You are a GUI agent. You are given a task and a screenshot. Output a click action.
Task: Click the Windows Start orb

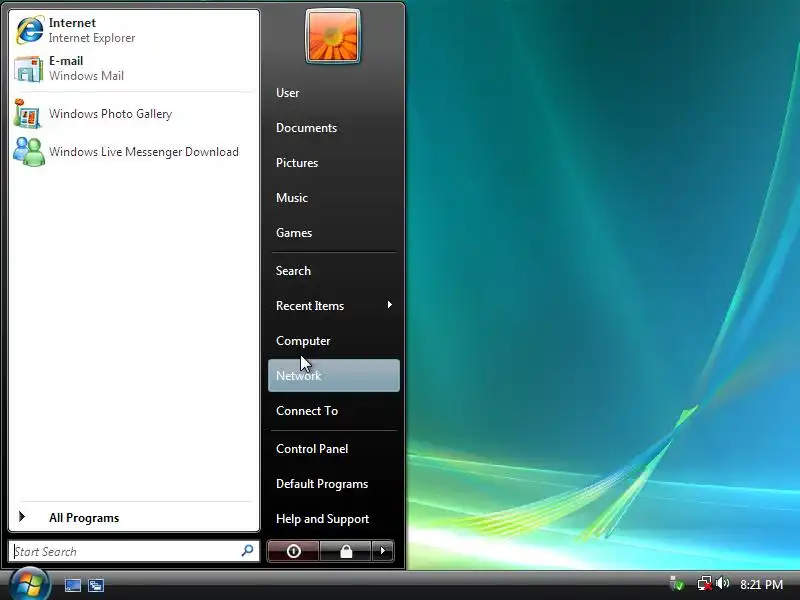click(x=30, y=584)
